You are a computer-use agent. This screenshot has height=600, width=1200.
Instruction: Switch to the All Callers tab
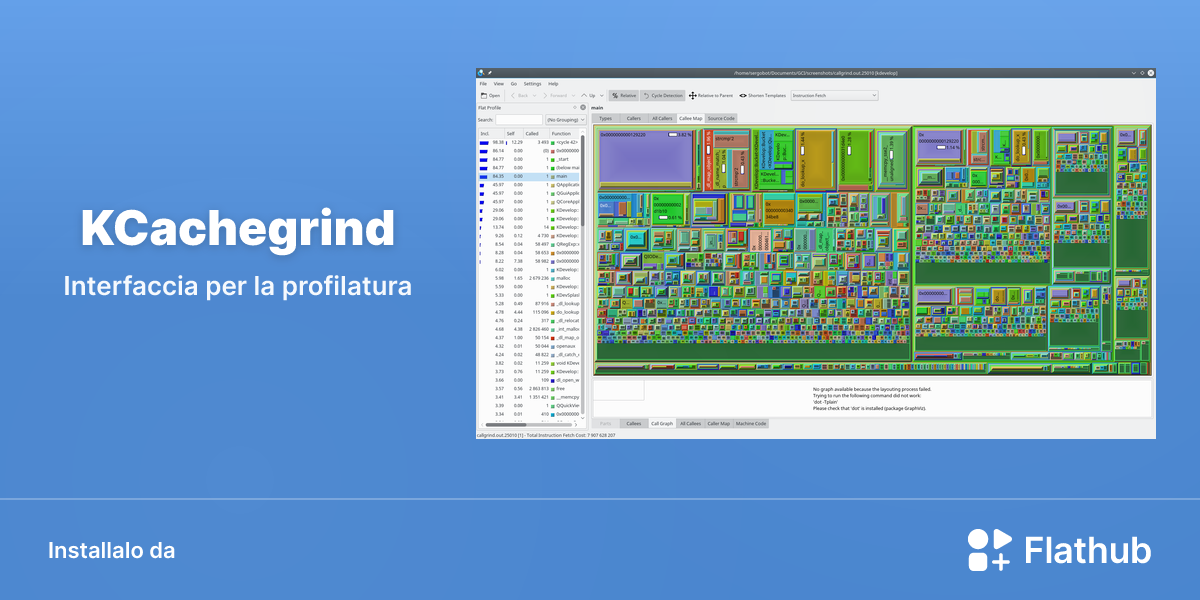[x=662, y=118]
